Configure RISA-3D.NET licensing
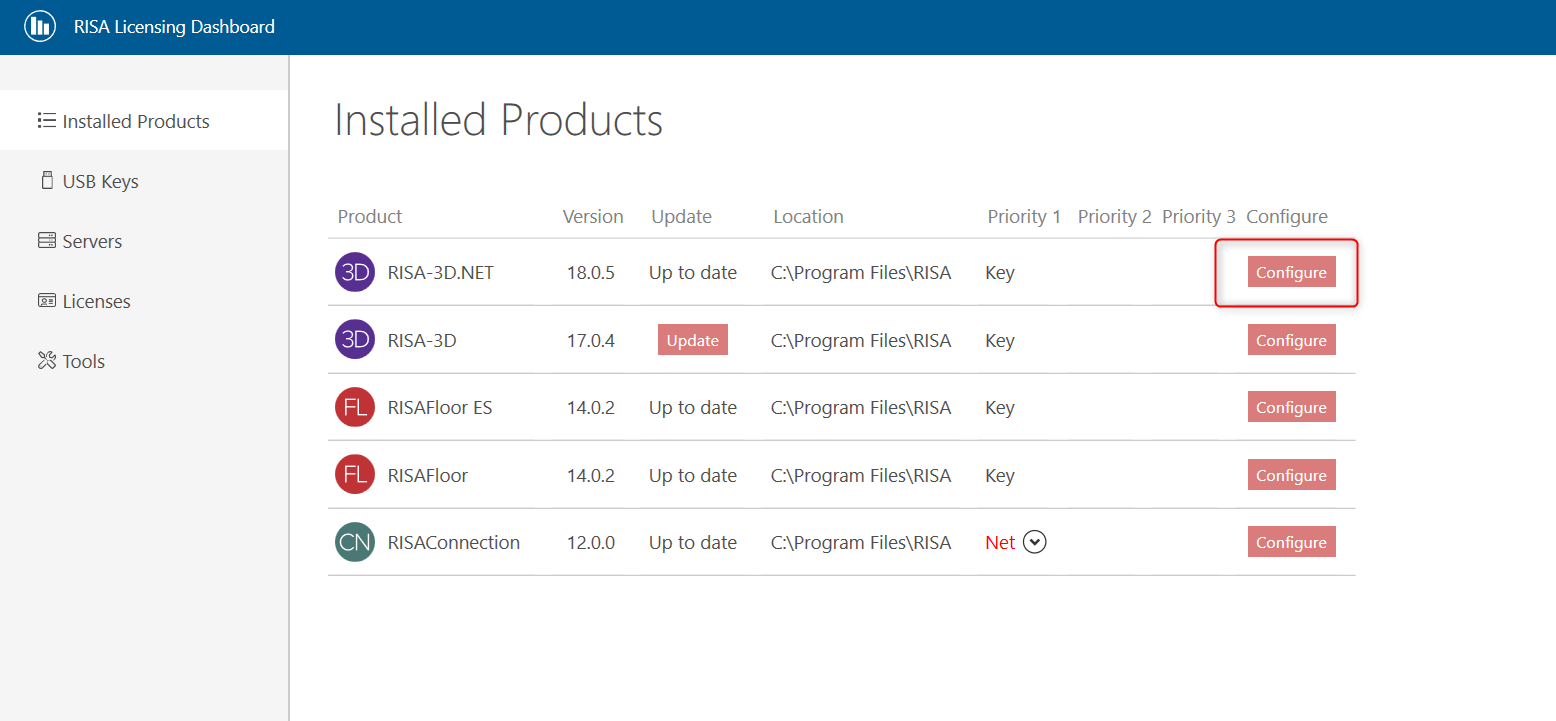1556x721 pixels. pyautogui.click(x=1291, y=272)
